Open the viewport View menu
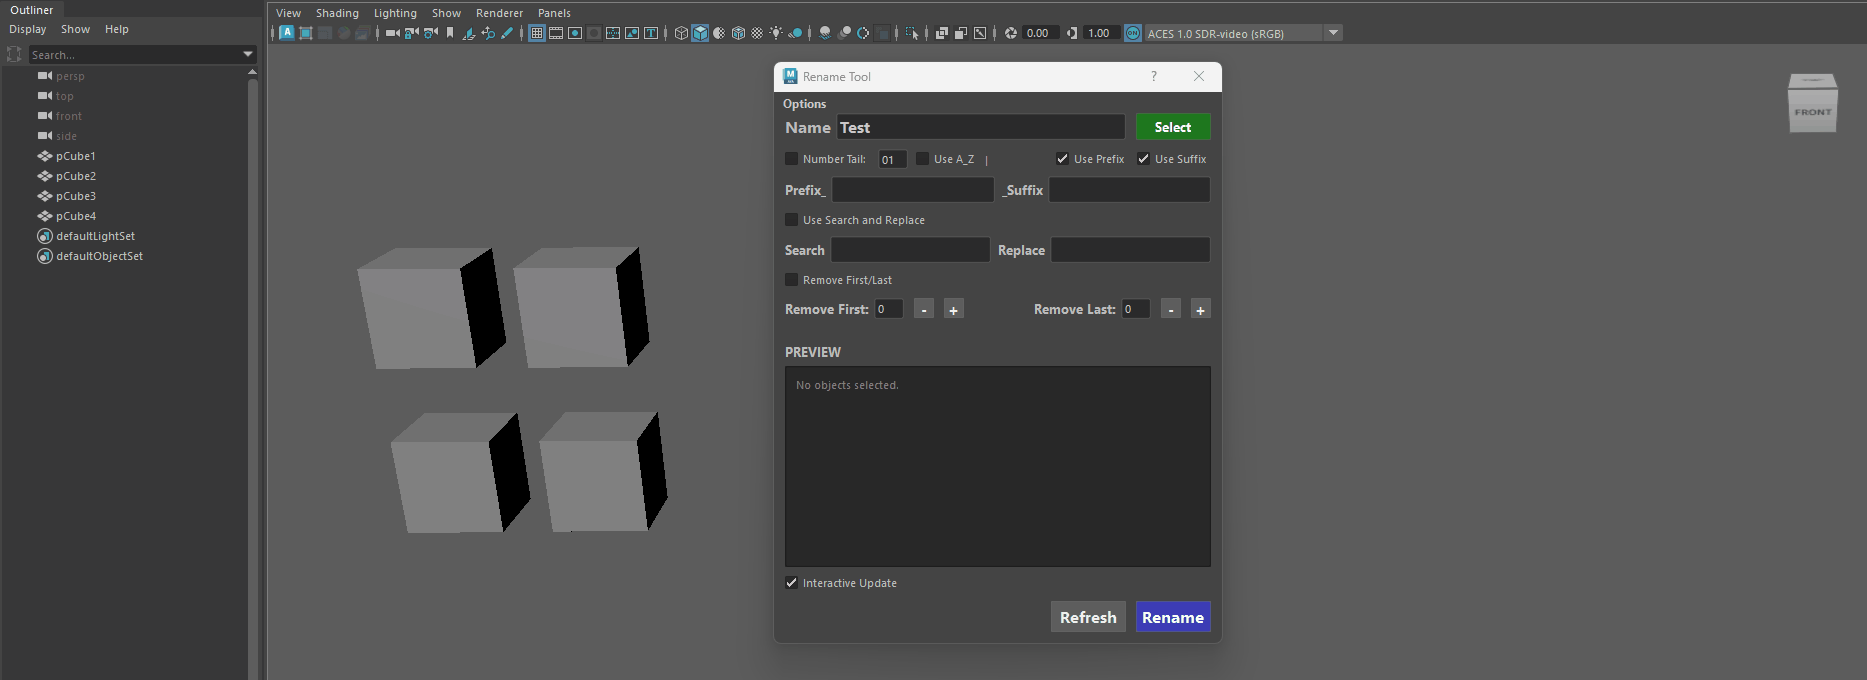 288,13
